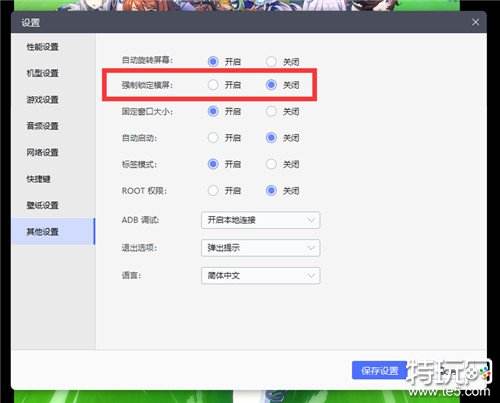
Task: Go to 音频设置 tab
Action: (42, 126)
